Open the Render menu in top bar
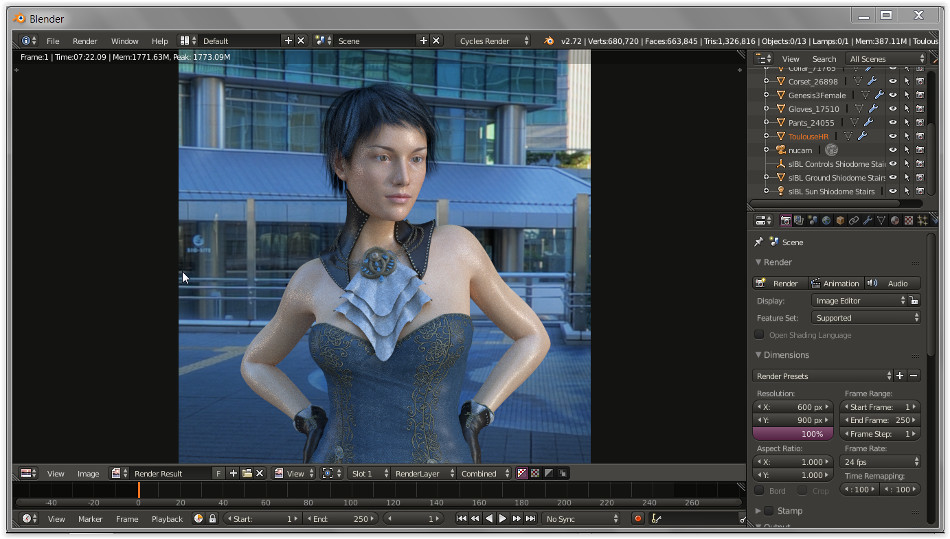Image resolution: width=950 pixels, height=539 pixels. tap(85, 41)
